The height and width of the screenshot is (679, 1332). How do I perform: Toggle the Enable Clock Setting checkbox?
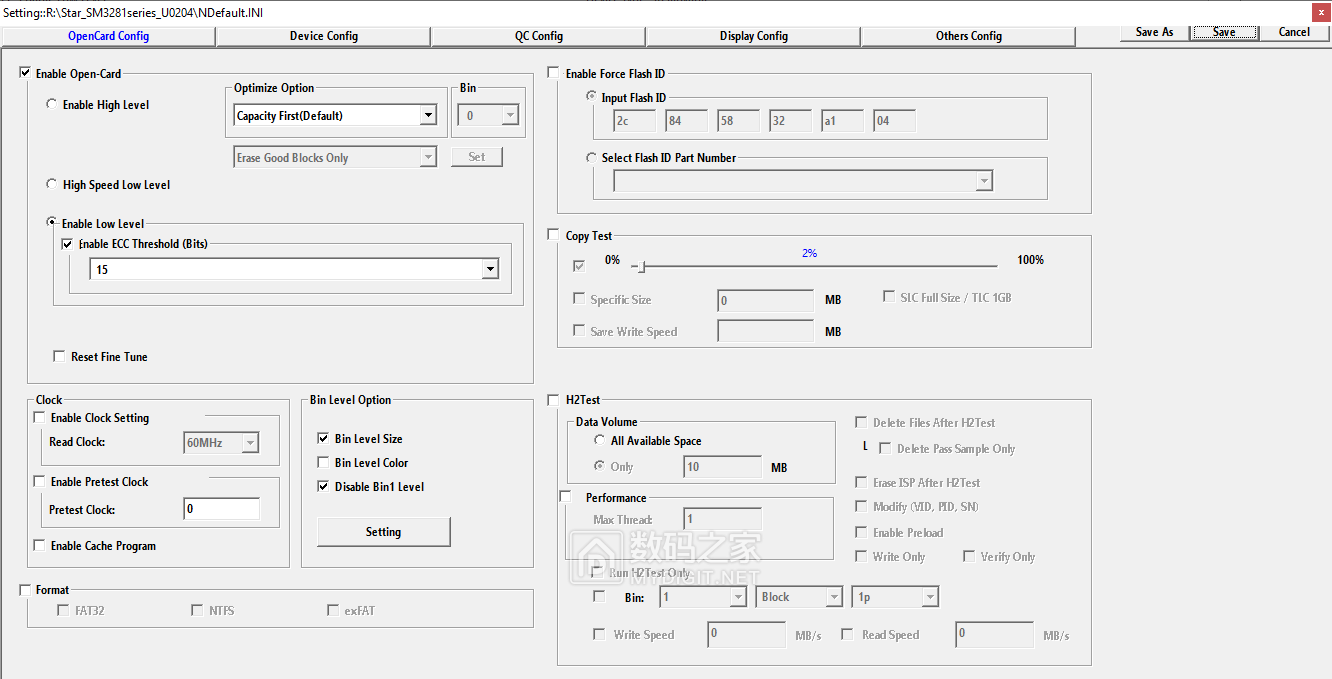[40, 418]
